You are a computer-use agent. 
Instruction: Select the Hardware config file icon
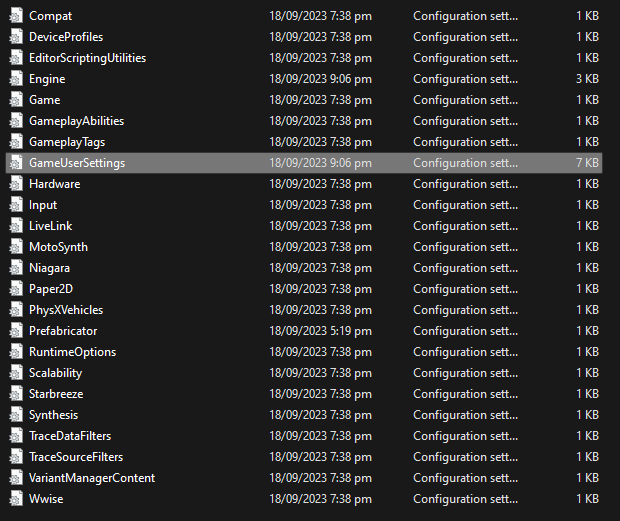(16, 184)
